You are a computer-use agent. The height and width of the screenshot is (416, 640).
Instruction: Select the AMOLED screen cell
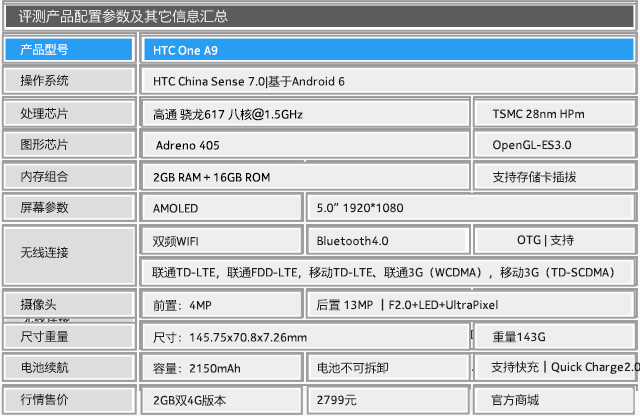[220, 208]
